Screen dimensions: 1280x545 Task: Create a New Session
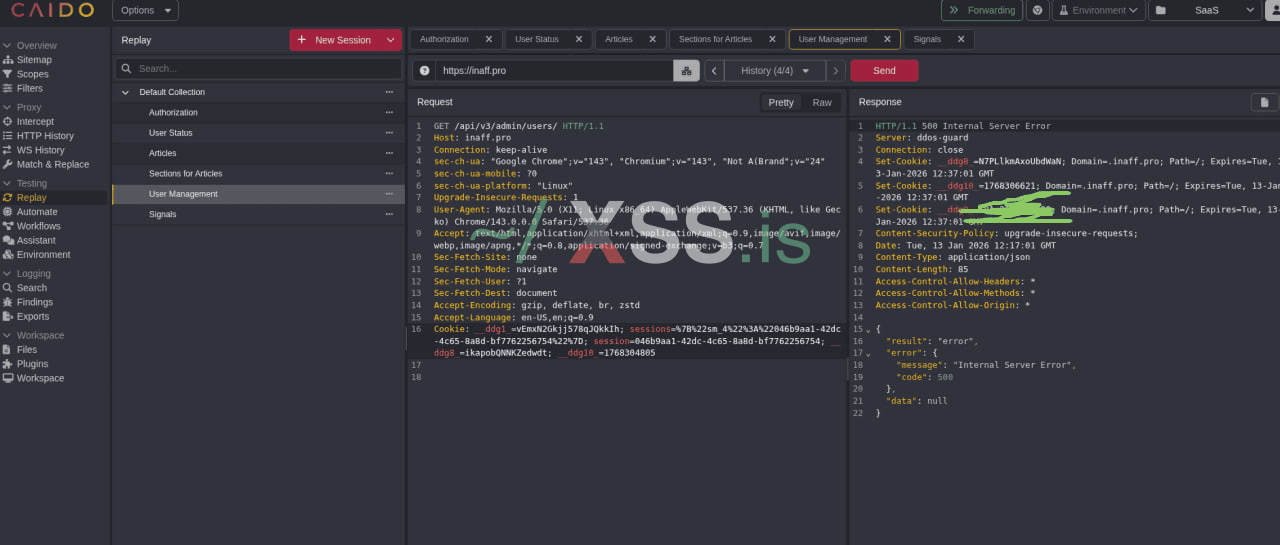click(x=335, y=40)
